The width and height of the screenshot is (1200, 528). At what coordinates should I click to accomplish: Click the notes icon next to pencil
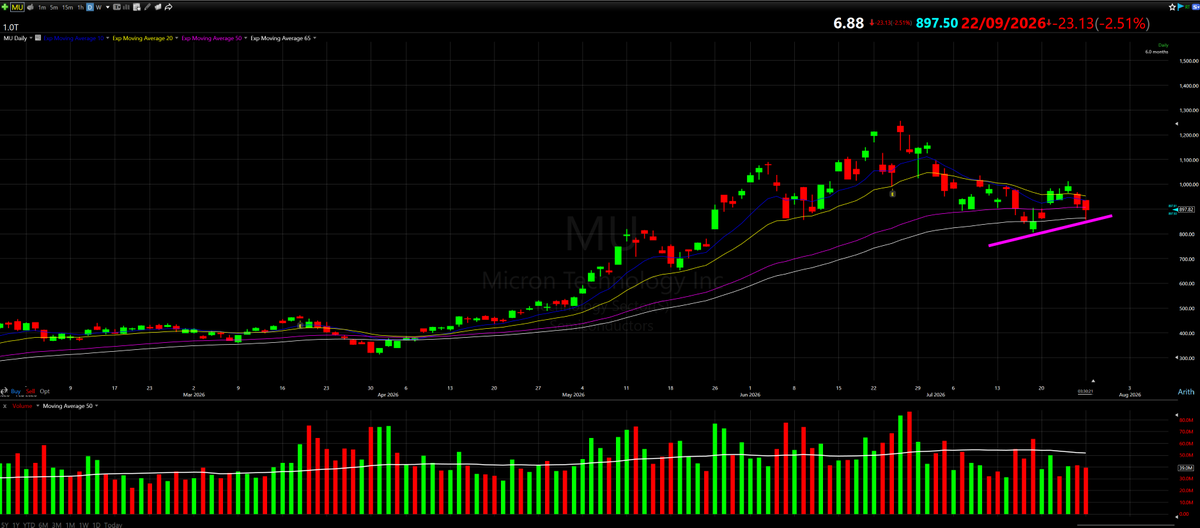(x=158, y=7)
